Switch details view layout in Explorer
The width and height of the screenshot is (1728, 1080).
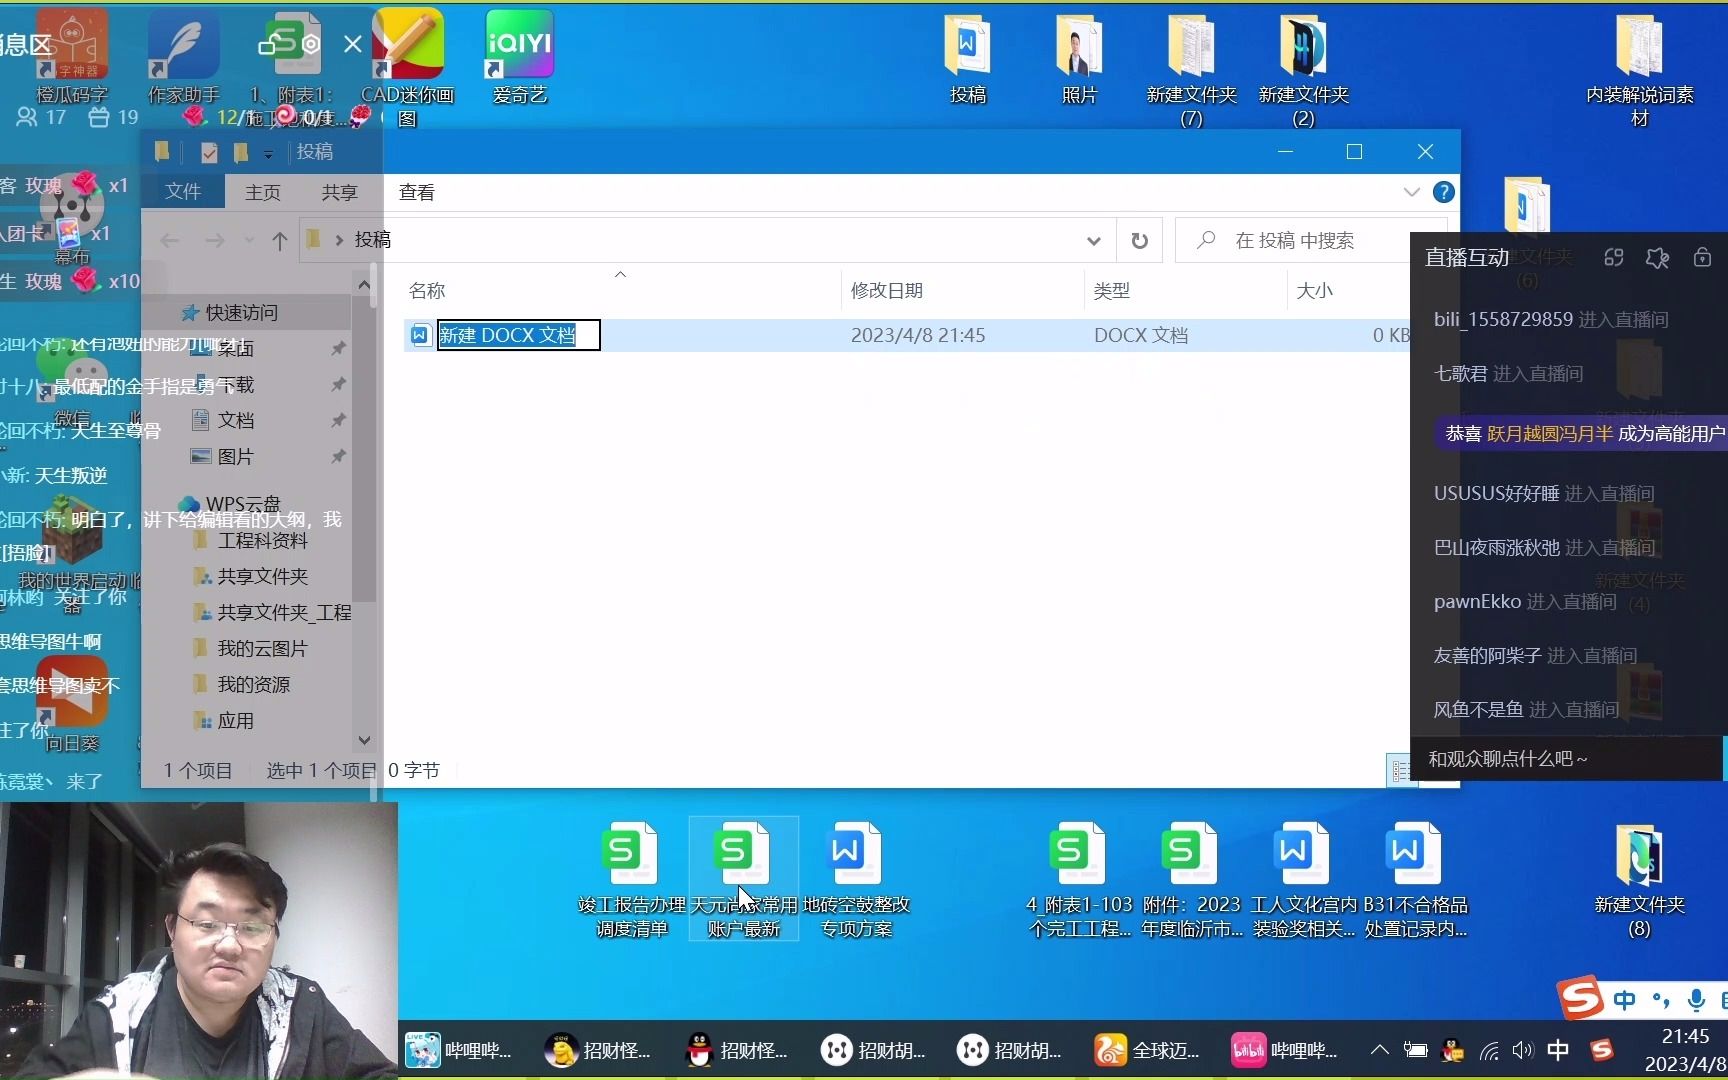tap(1401, 770)
